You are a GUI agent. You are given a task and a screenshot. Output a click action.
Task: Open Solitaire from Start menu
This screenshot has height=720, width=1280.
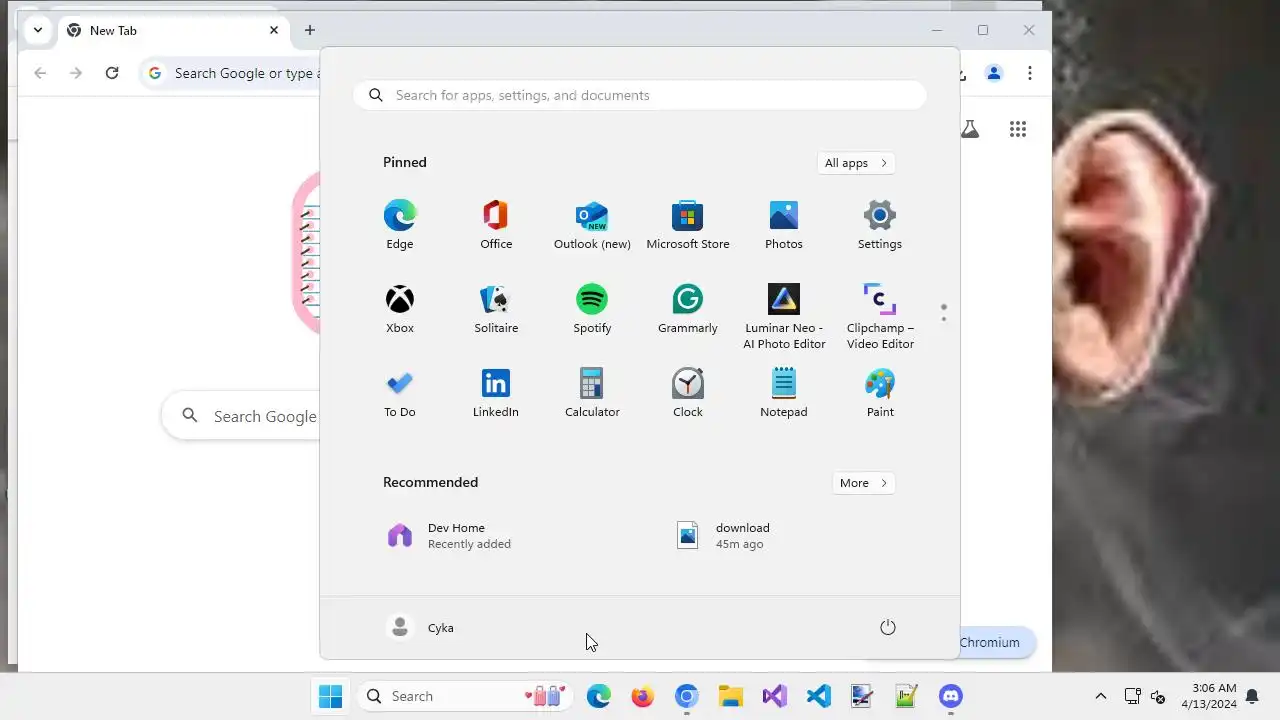[x=496, y=309]
